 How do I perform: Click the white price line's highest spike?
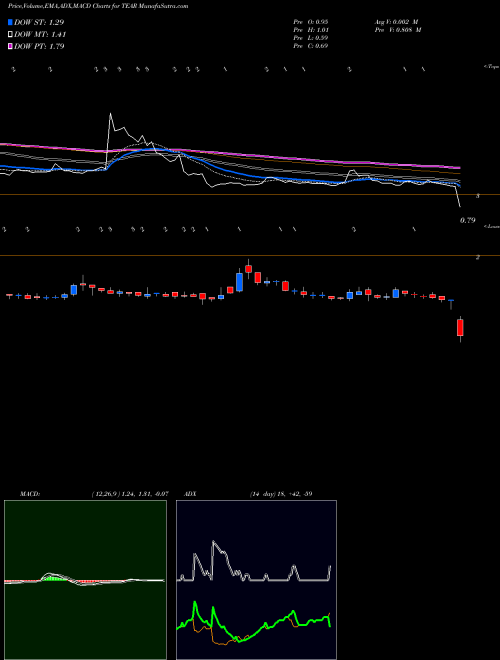(110, 114)
